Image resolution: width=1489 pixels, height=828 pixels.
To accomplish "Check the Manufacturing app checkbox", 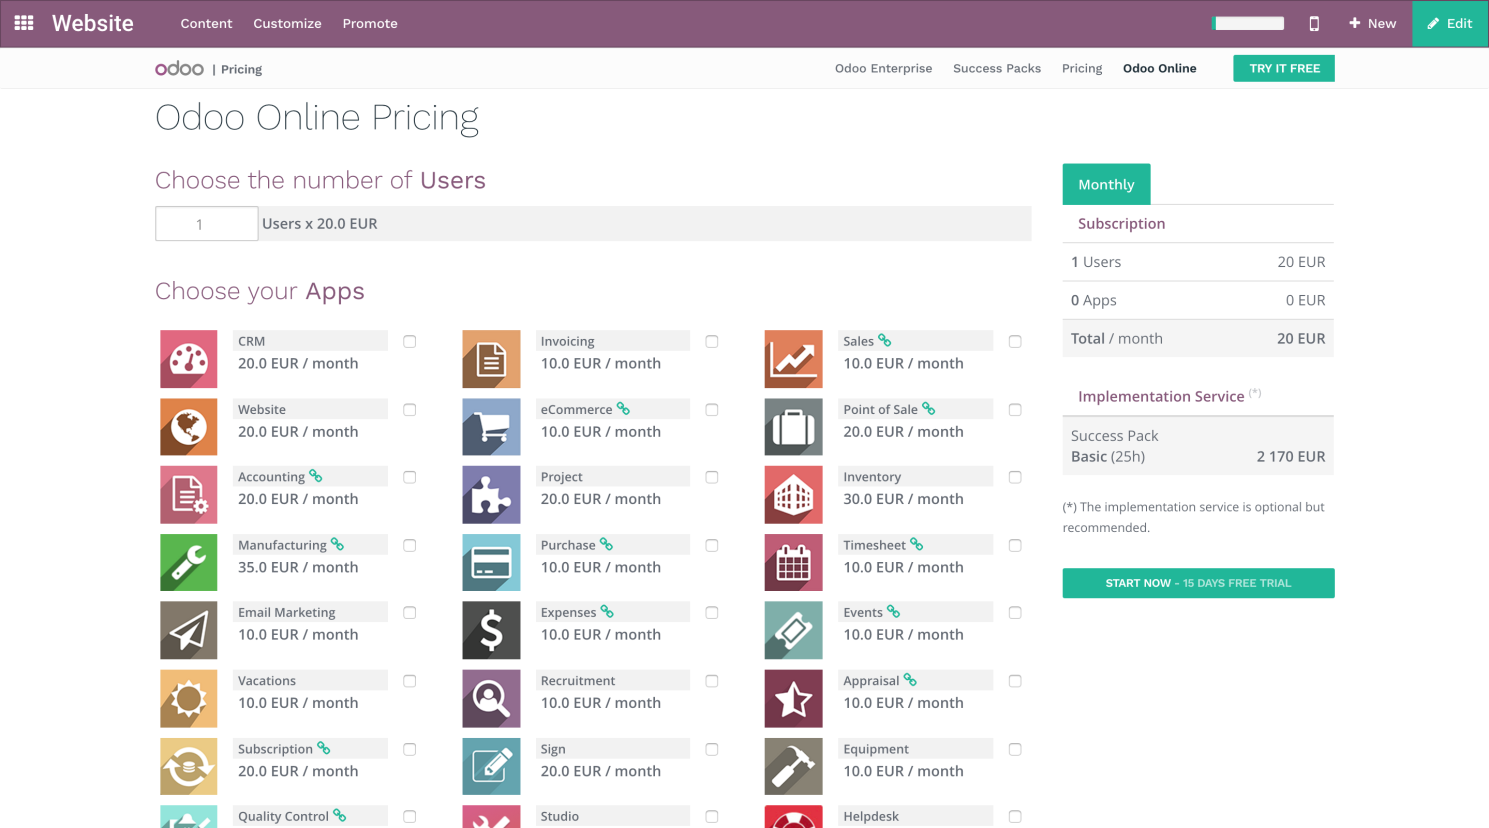I will tap(410, 545).
